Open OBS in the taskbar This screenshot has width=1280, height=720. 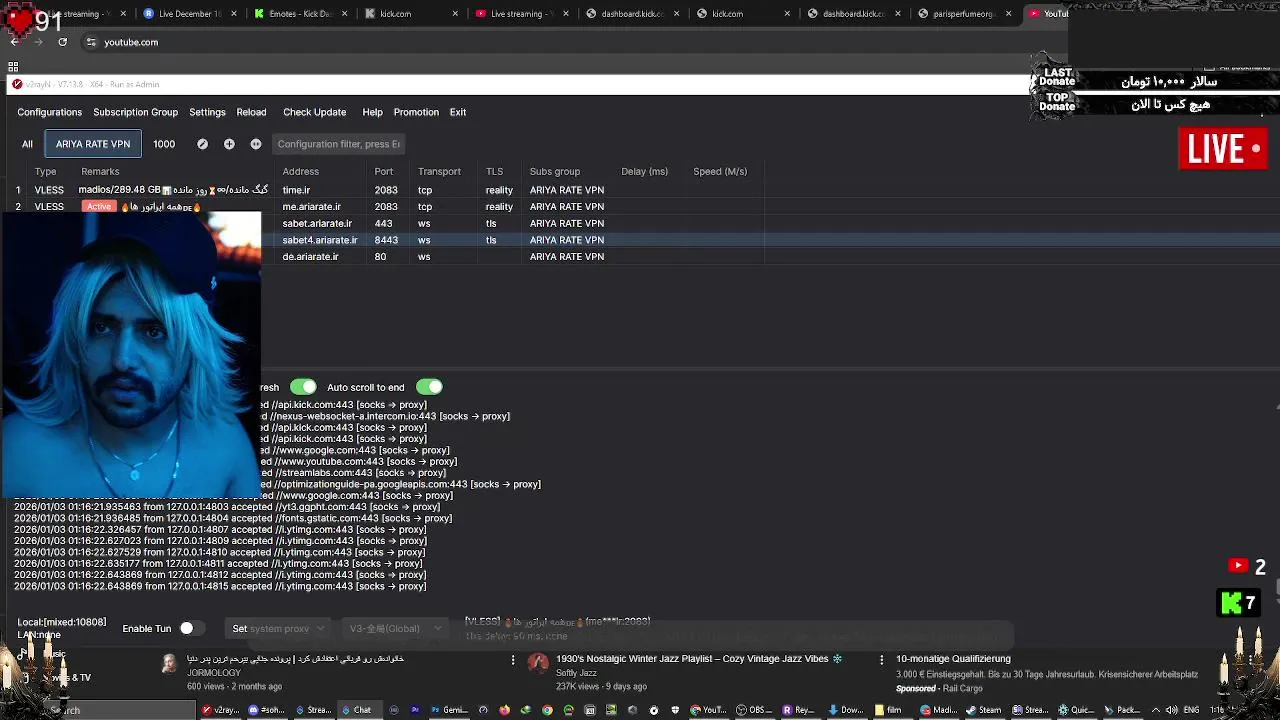(x=755, y=710)
